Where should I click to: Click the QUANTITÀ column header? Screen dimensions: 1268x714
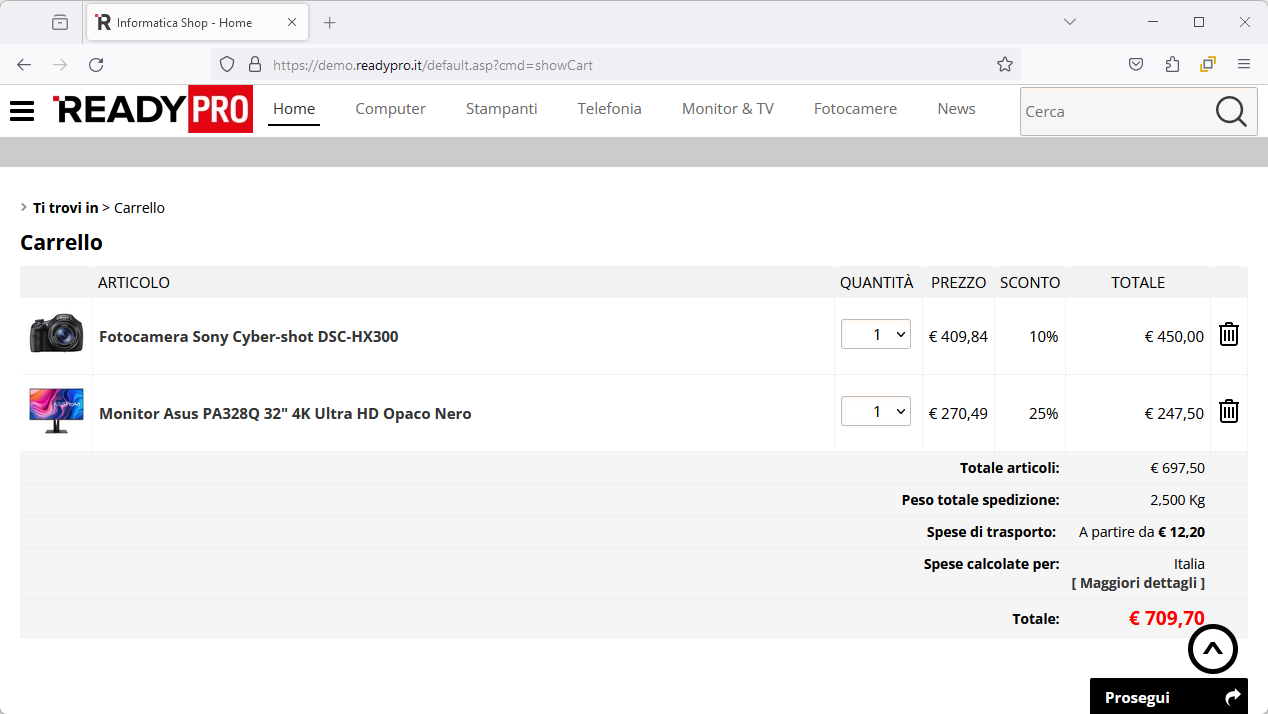pyautogui.click(x=877, y=283)
